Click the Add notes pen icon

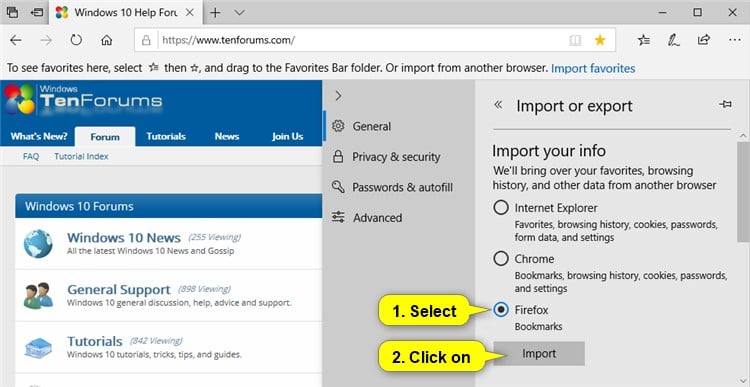click(x=673, y=40)
